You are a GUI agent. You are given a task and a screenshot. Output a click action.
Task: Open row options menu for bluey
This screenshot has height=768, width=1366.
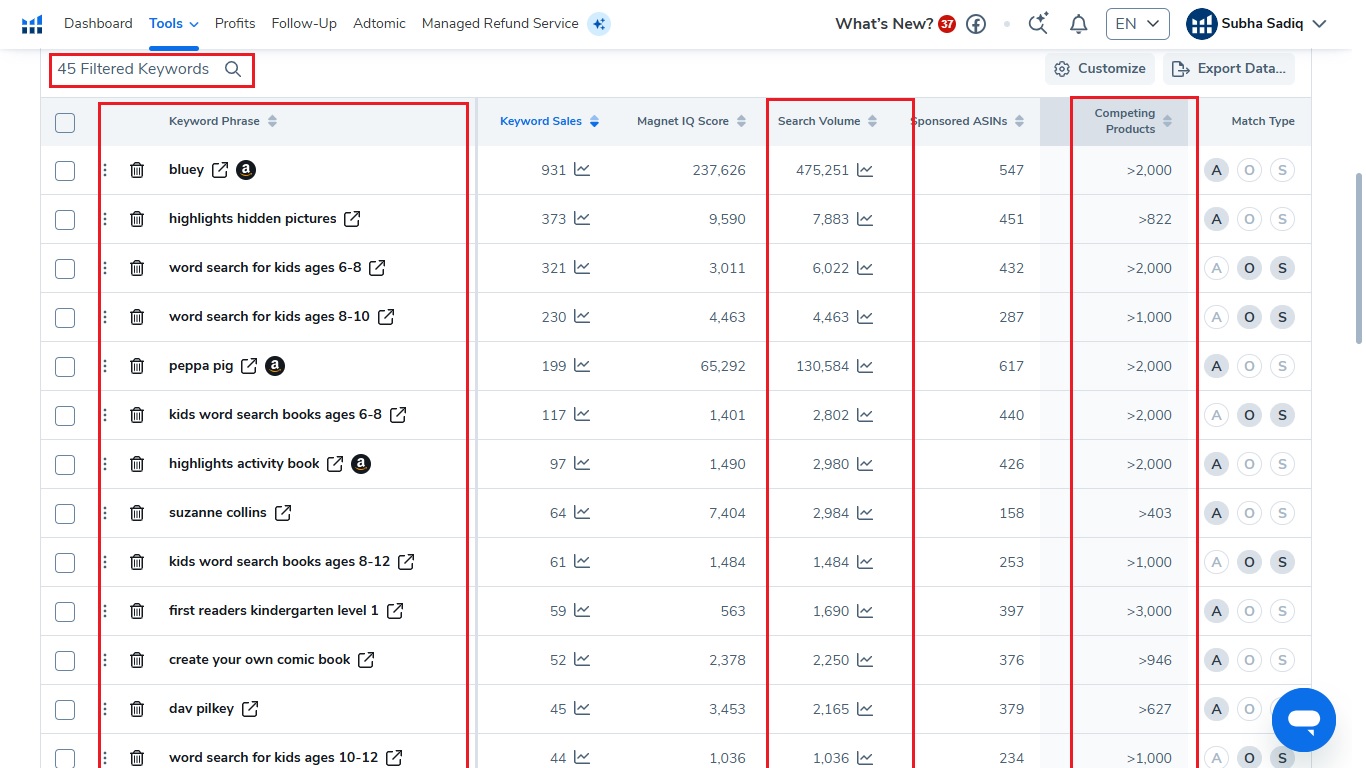[105, 170]
